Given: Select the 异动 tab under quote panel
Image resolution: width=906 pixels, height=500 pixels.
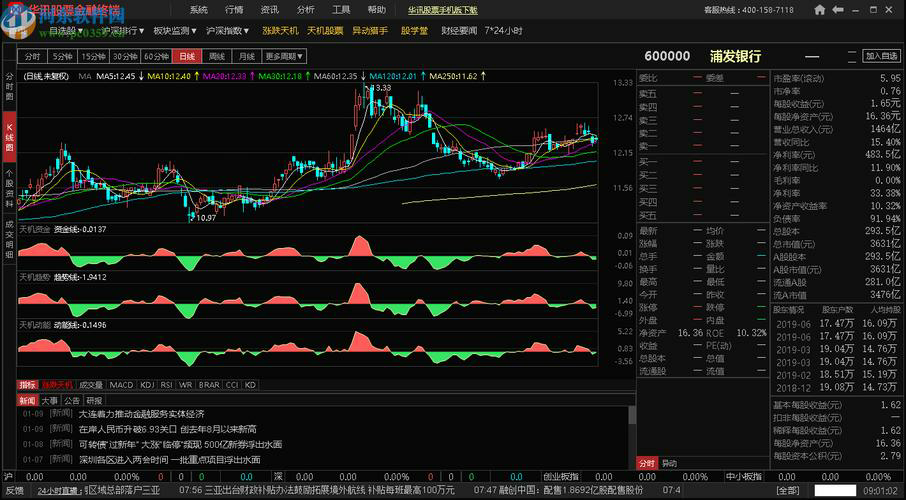Looking at the screenshot, I should coord(669,463).
